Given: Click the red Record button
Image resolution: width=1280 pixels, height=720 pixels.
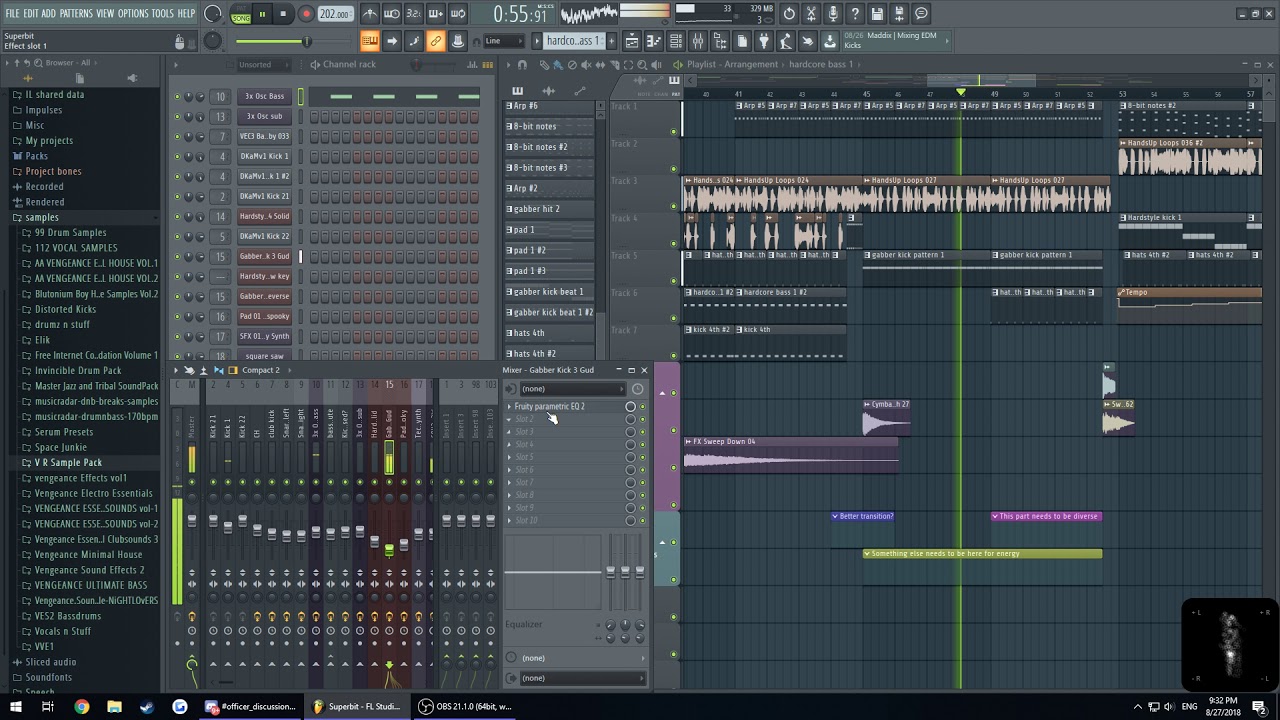Looking at the screenshot, I should tap(306, 14).
